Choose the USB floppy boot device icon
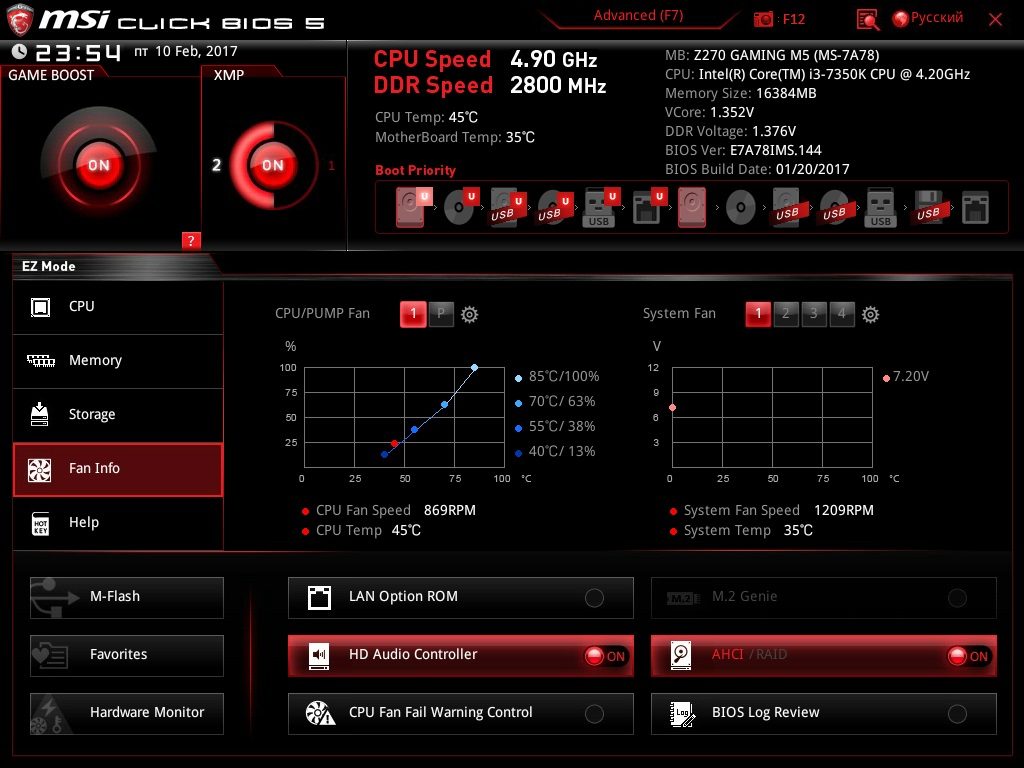Image resolution: width=1024 pixels, height=768 pixels. [x=928, y=207]
